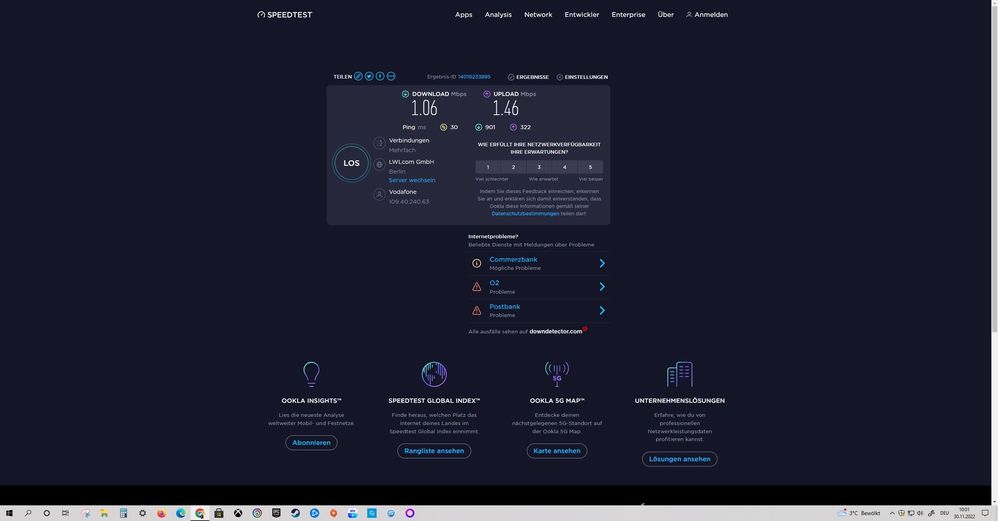Share result on Facebook

[380, 76]
